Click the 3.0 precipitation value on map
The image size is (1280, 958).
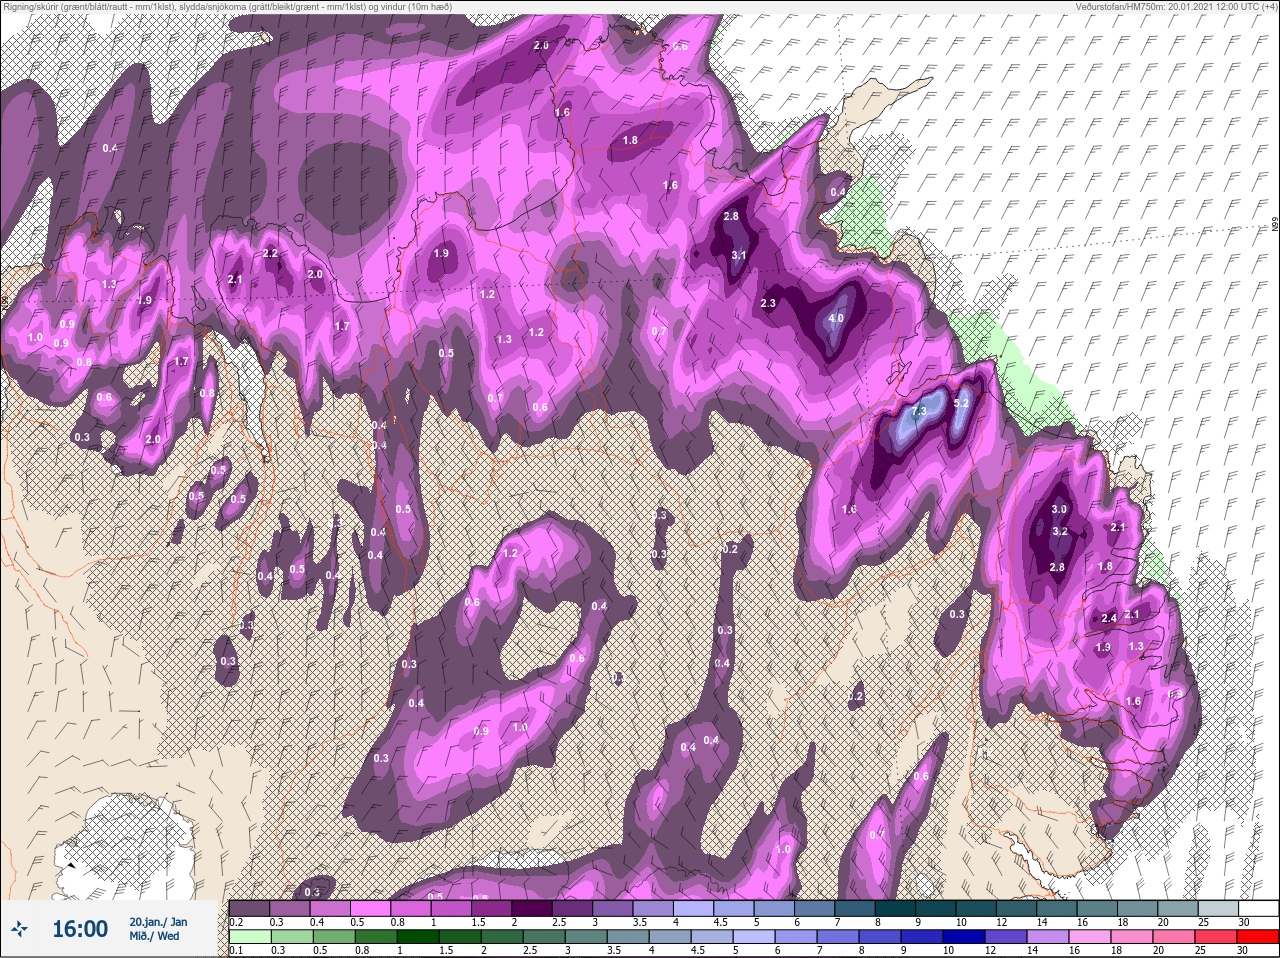click(1060, 510)
